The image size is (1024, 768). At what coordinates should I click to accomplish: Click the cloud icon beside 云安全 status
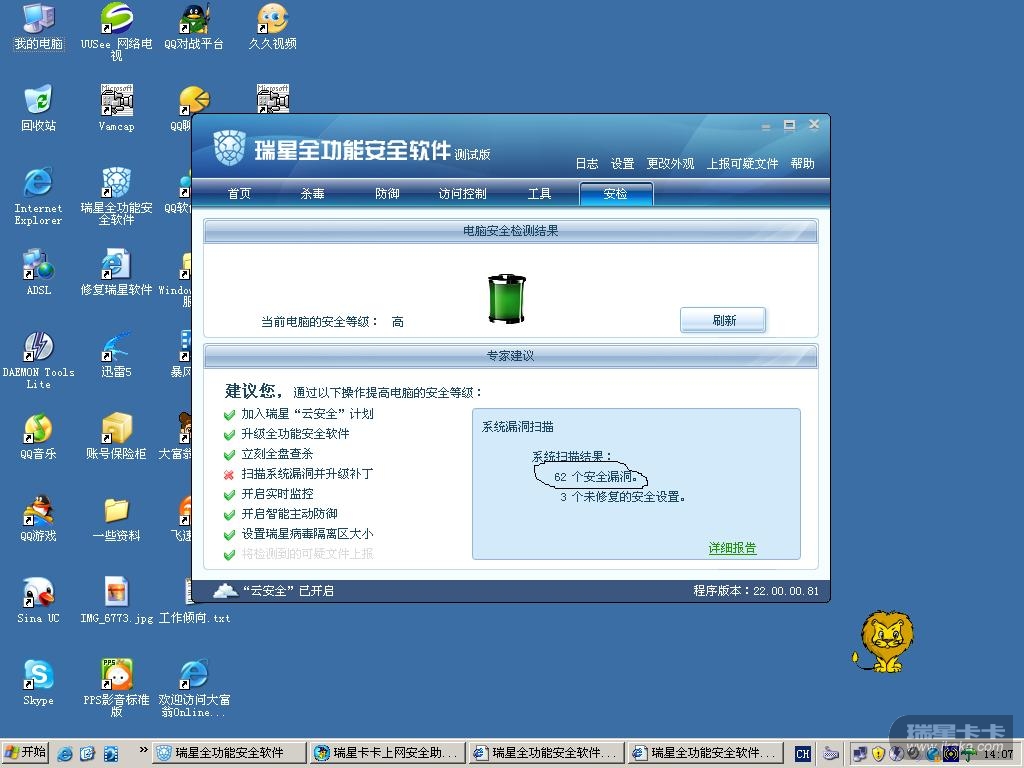click(x=225, y=590)
